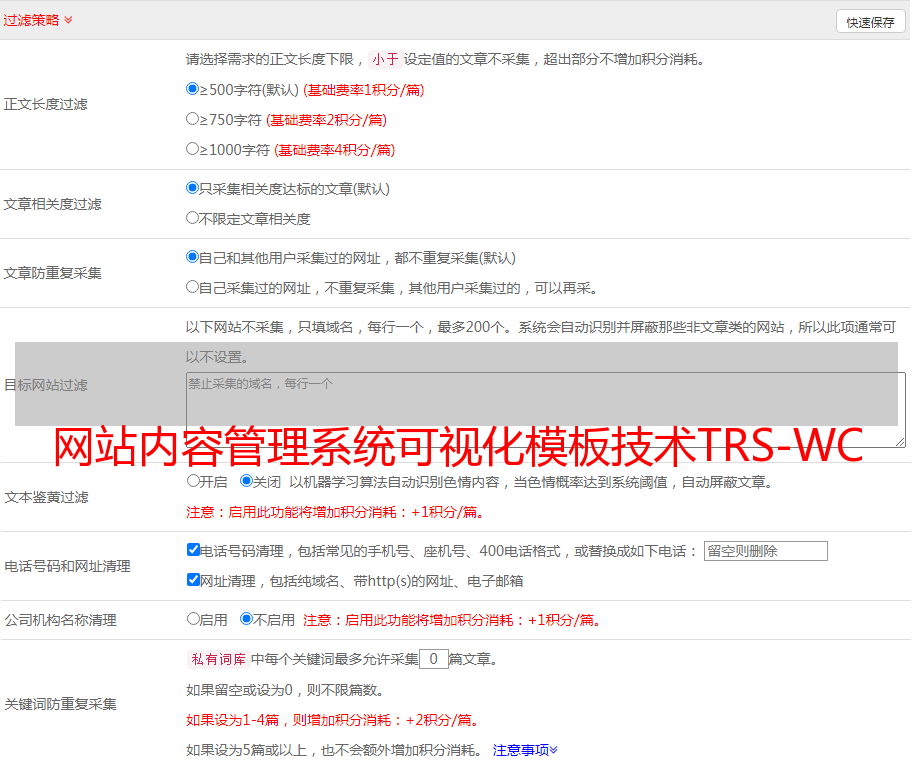Click the 快速保存 button

click(870, 22)
